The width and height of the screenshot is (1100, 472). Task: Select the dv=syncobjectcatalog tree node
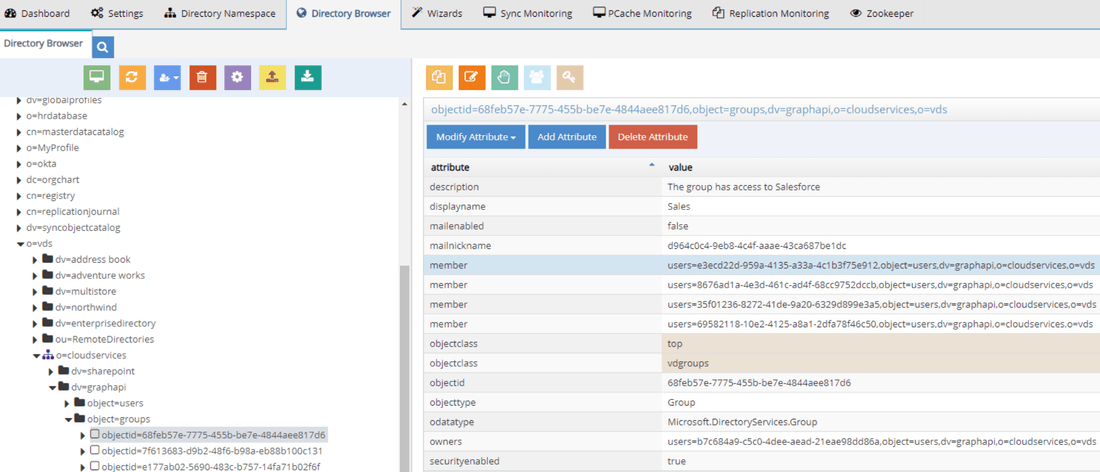click(74, 228)
